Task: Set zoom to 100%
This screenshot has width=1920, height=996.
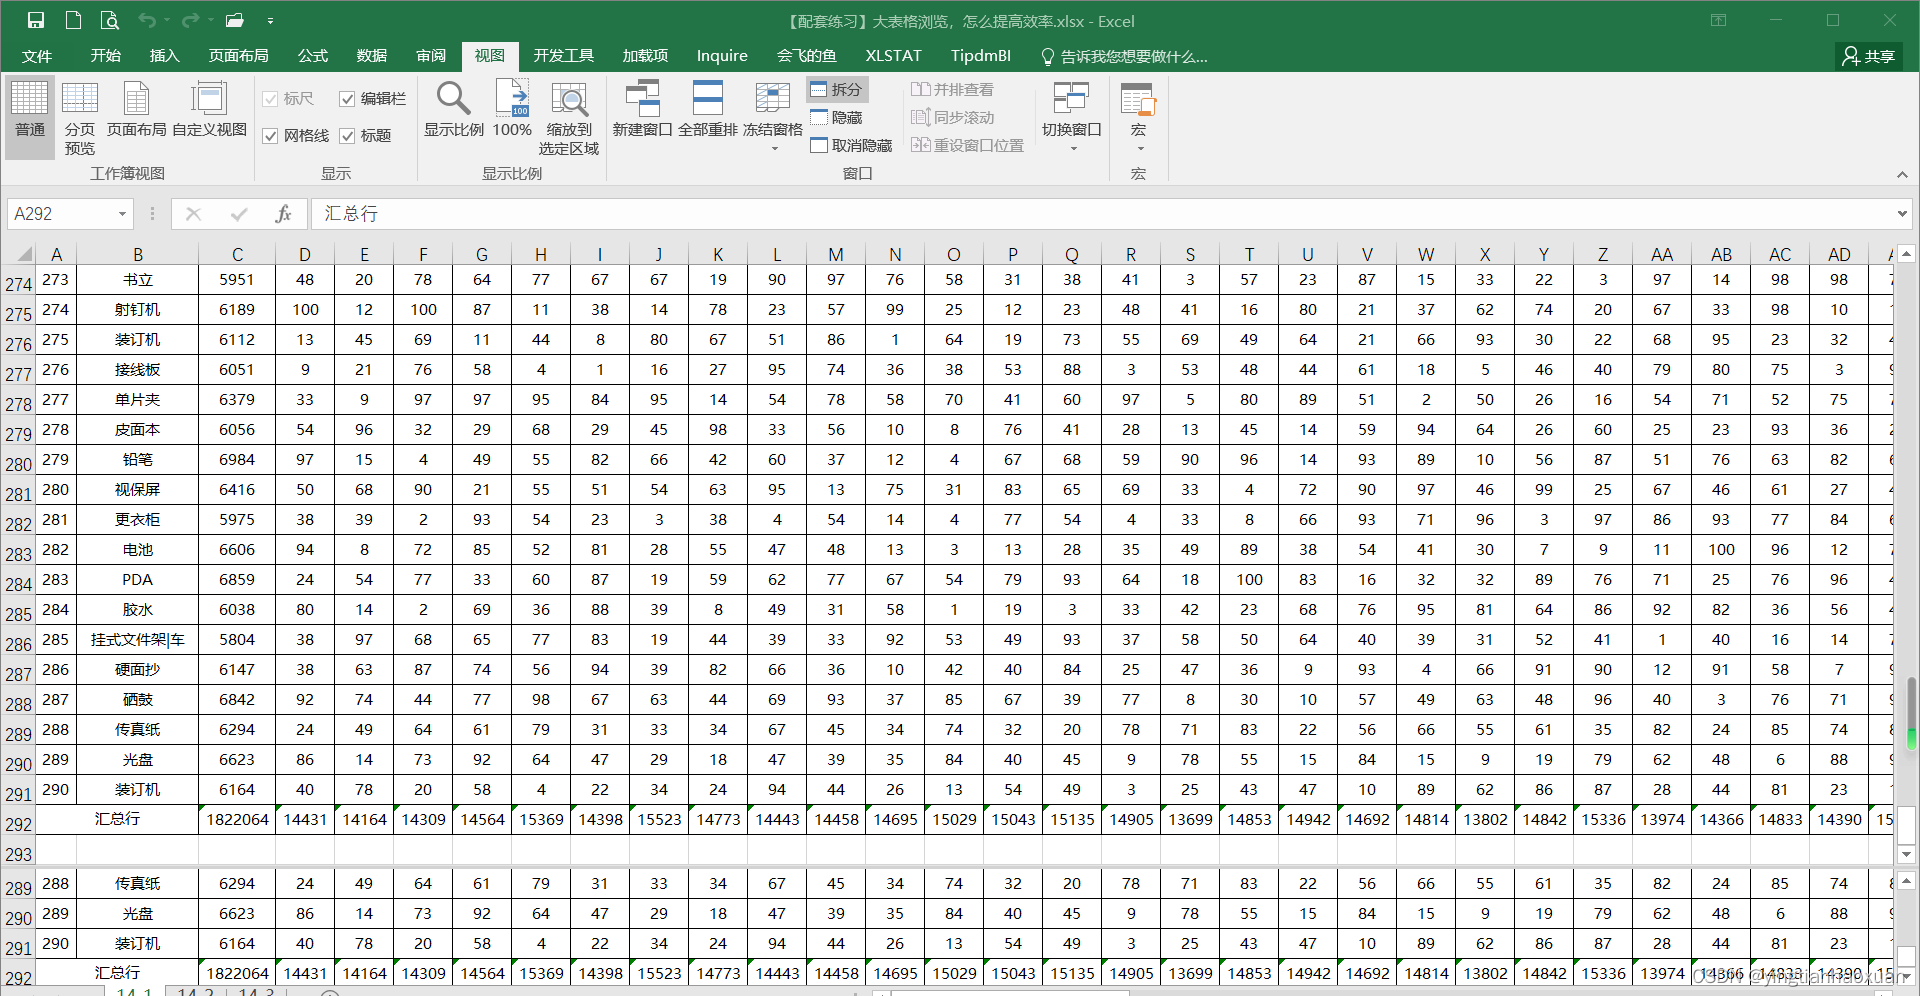Action: (x=512, y=110)
